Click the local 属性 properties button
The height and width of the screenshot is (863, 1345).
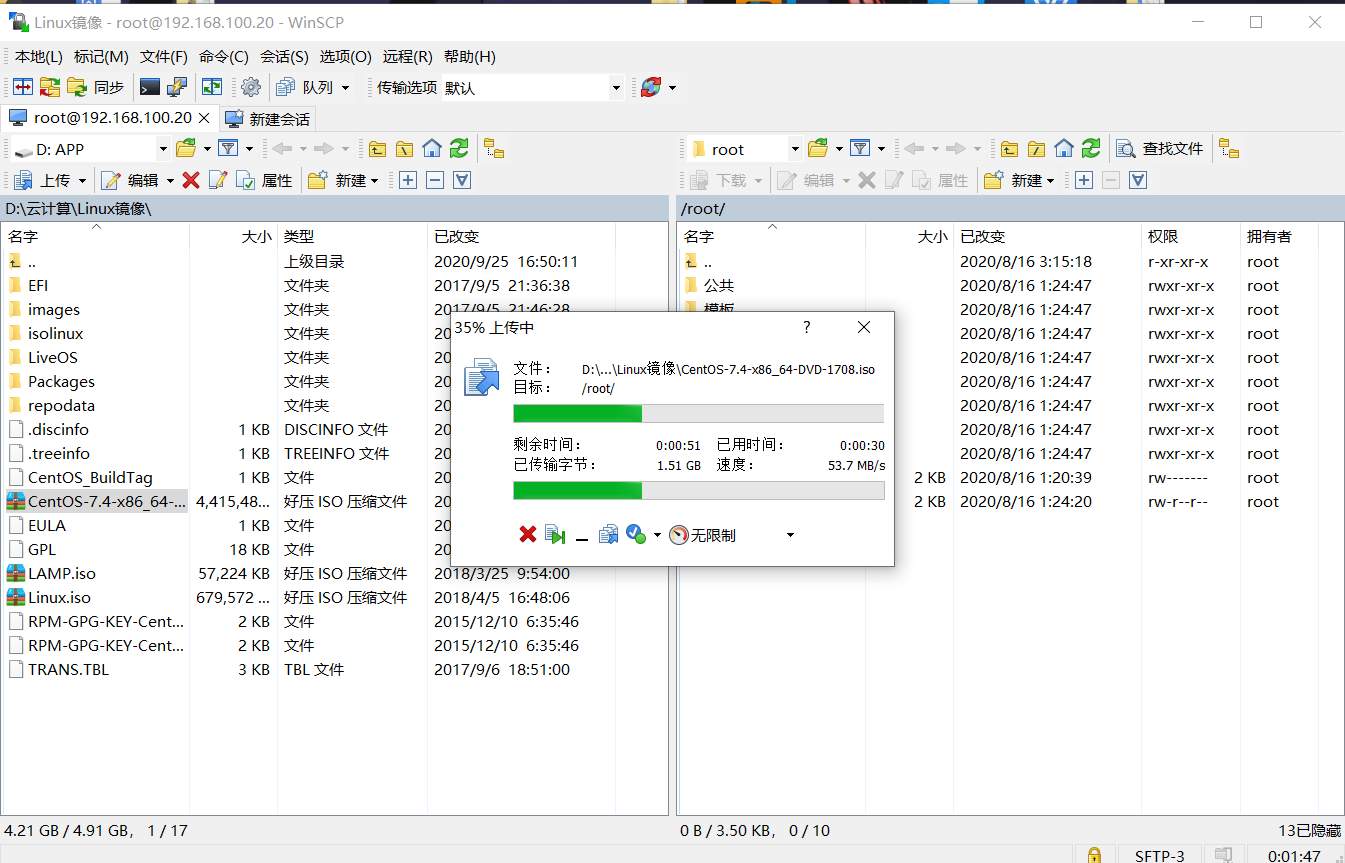[265, 180]
